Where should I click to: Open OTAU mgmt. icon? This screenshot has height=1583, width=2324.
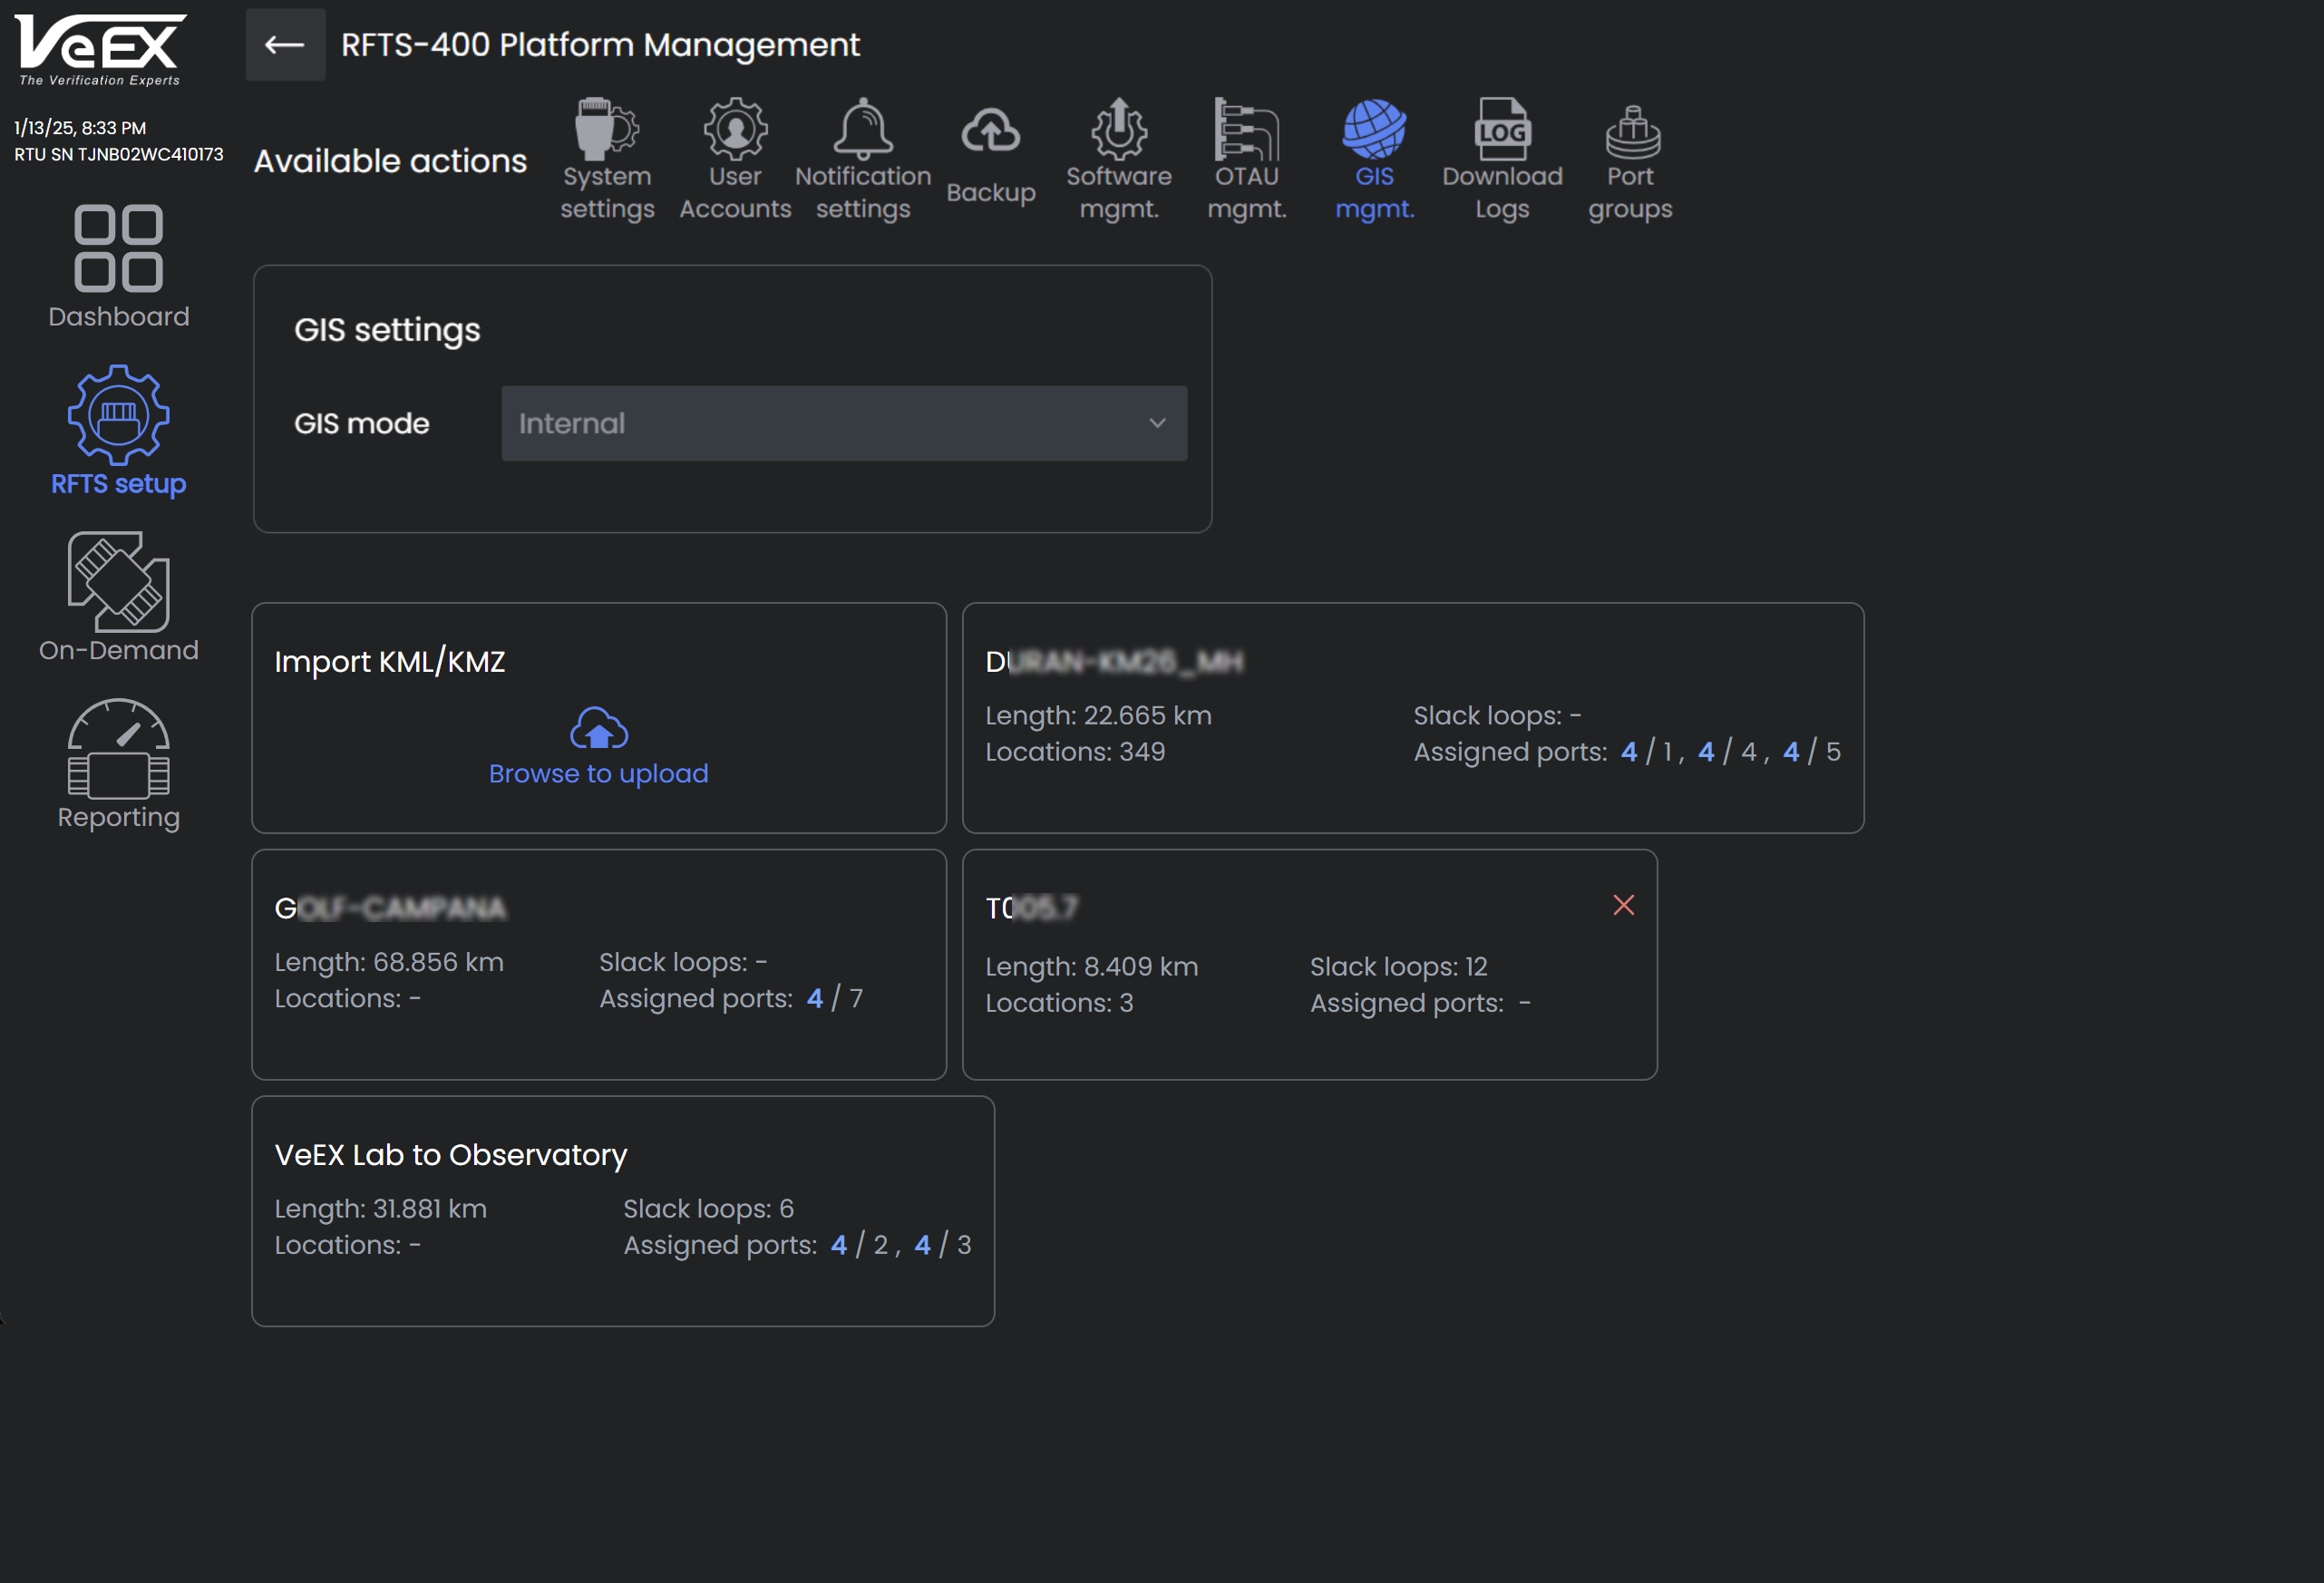click(1245, 130)
